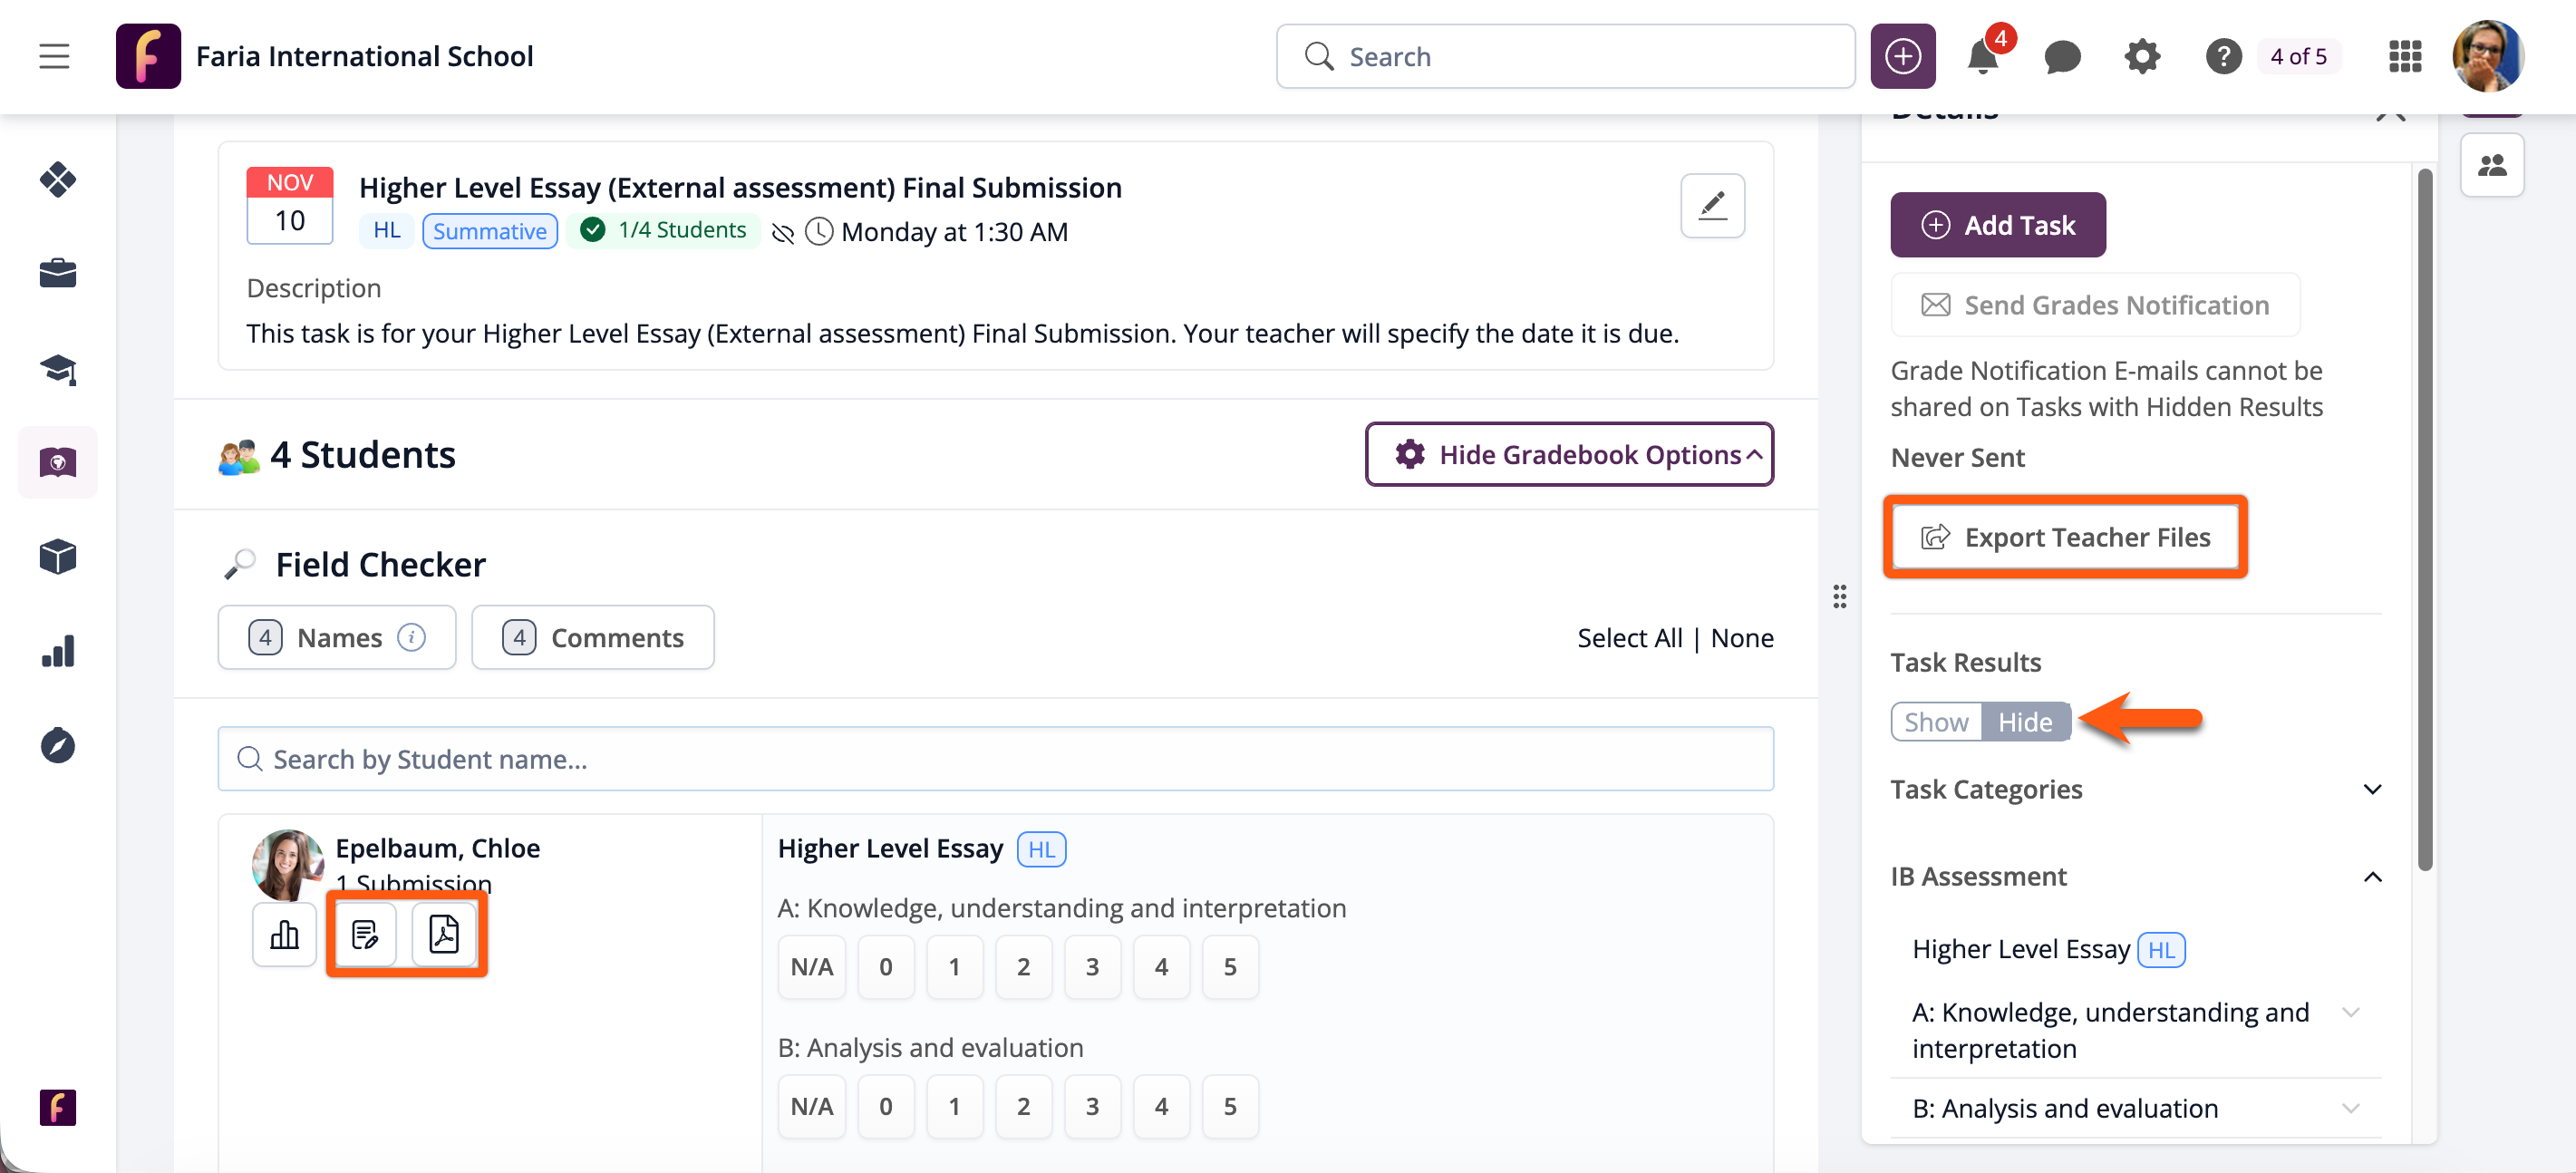2576x1173 pixels.
Task: Click the pencil edit task icon
Action: tap(1712, 206)
